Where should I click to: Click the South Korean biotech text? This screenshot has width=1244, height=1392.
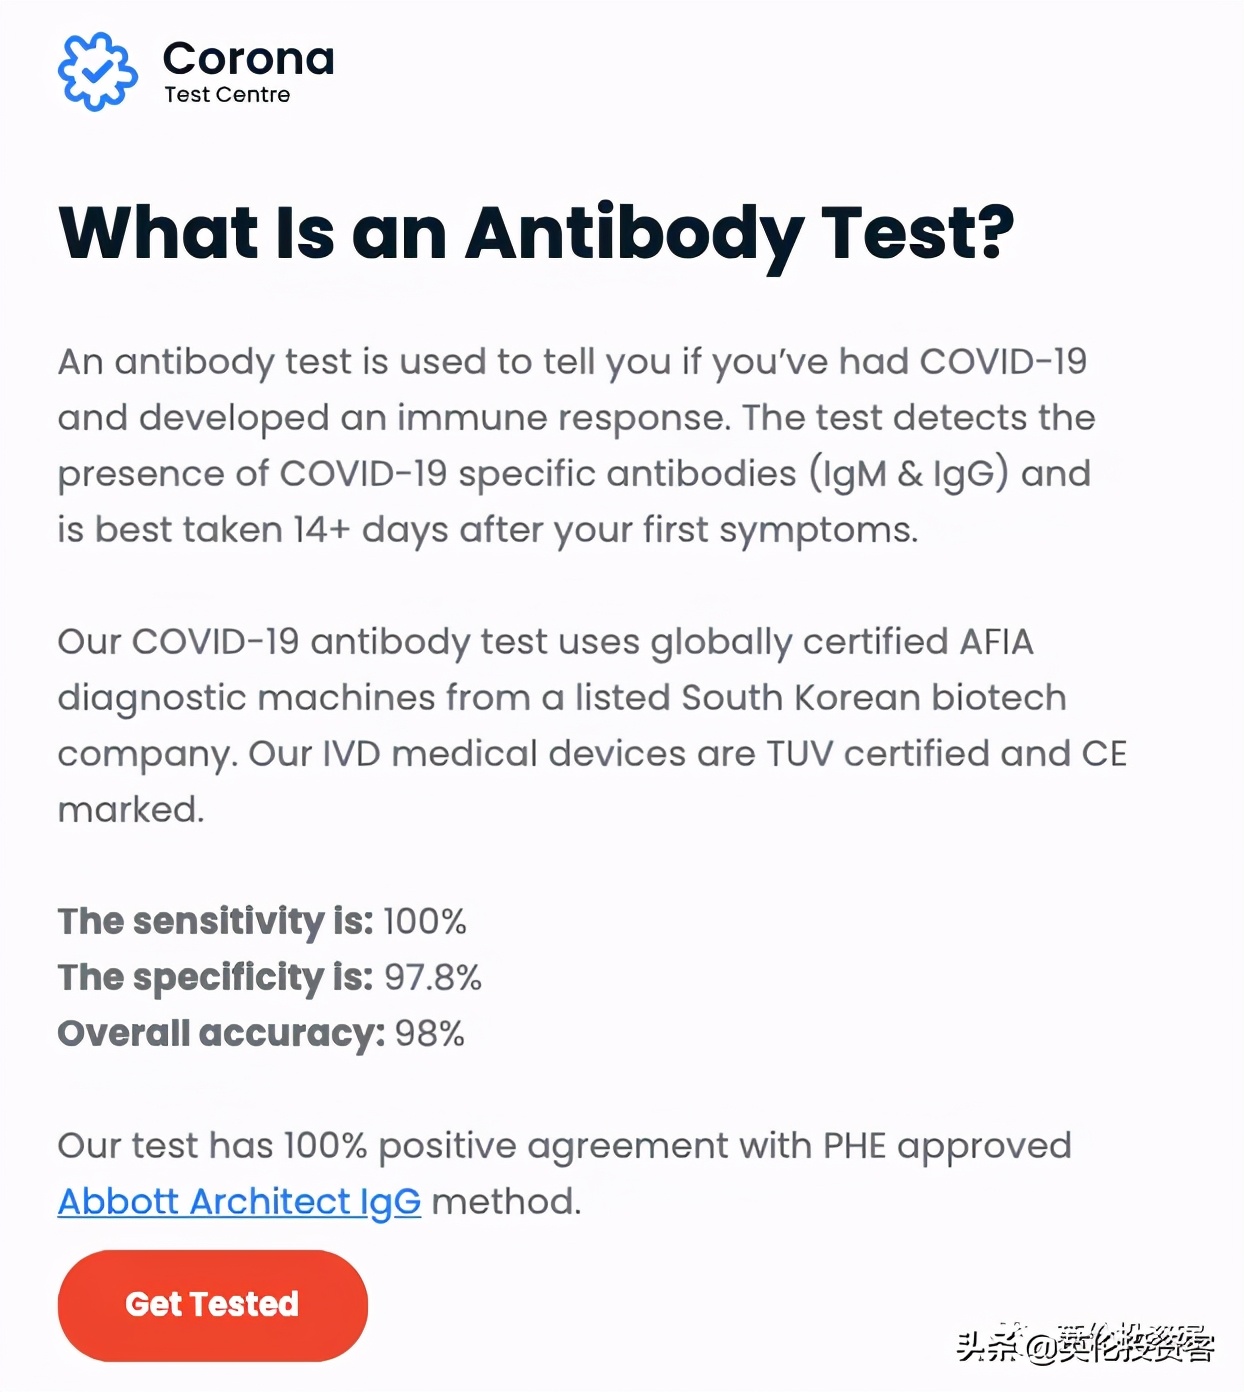(874, 697)
